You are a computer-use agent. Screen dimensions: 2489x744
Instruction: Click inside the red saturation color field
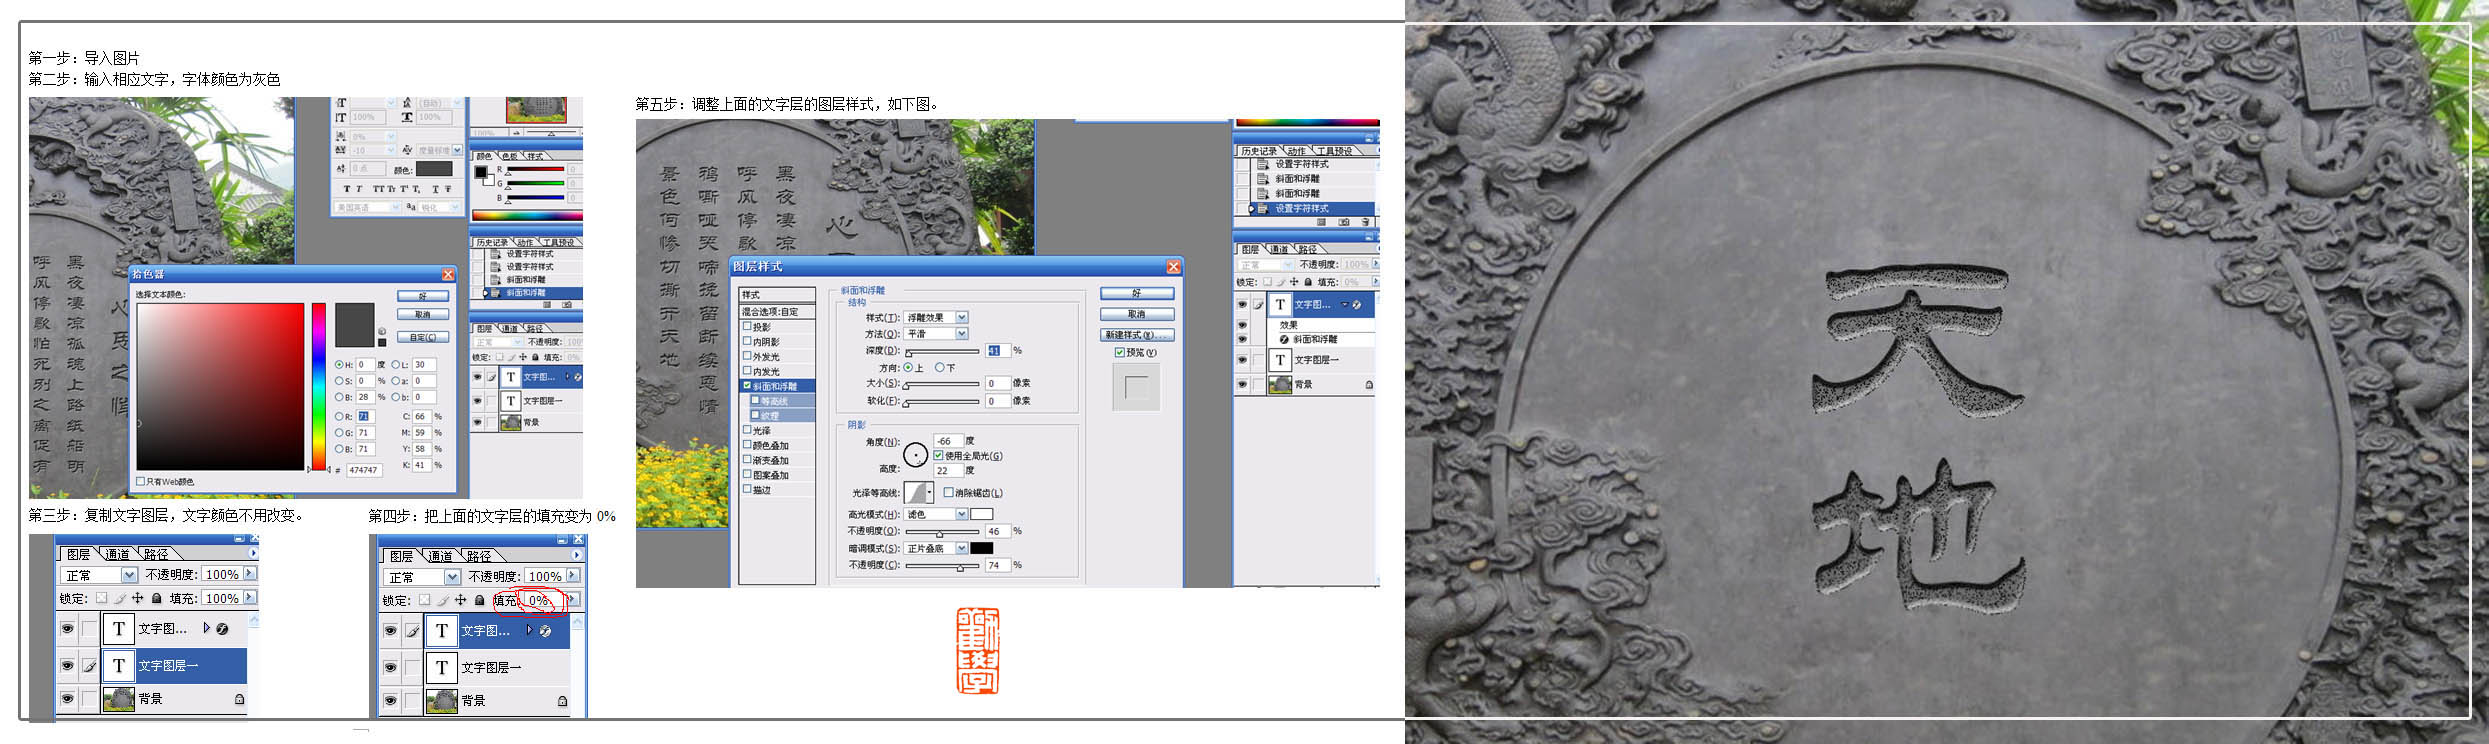(x=220, y=386)
